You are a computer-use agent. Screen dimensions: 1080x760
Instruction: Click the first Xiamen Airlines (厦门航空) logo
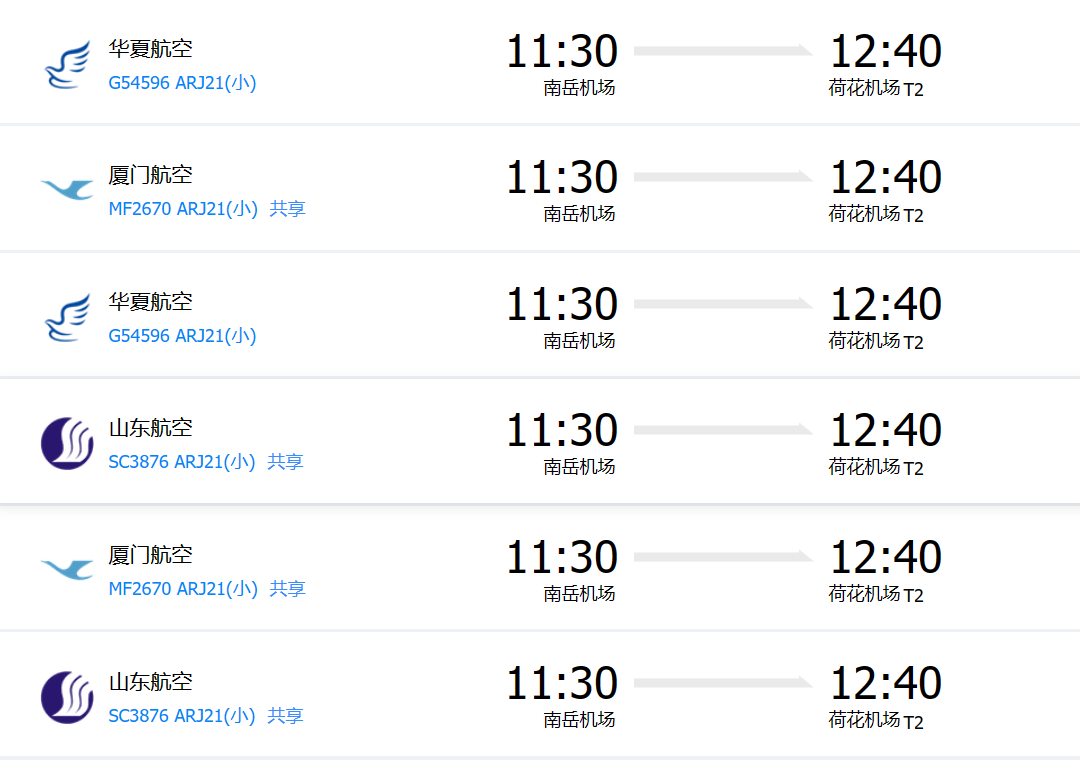pos(67,189)
